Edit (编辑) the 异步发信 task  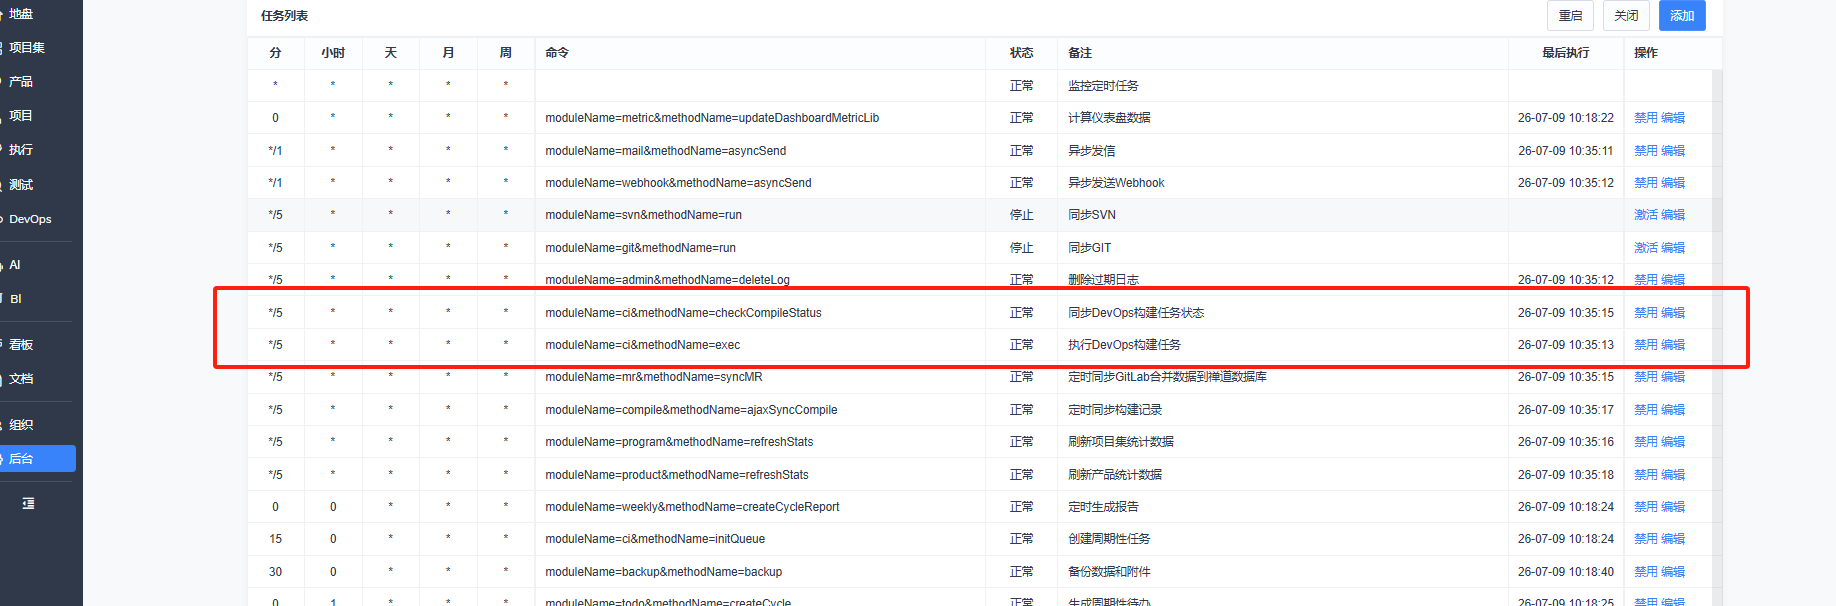coord(1673,151)
